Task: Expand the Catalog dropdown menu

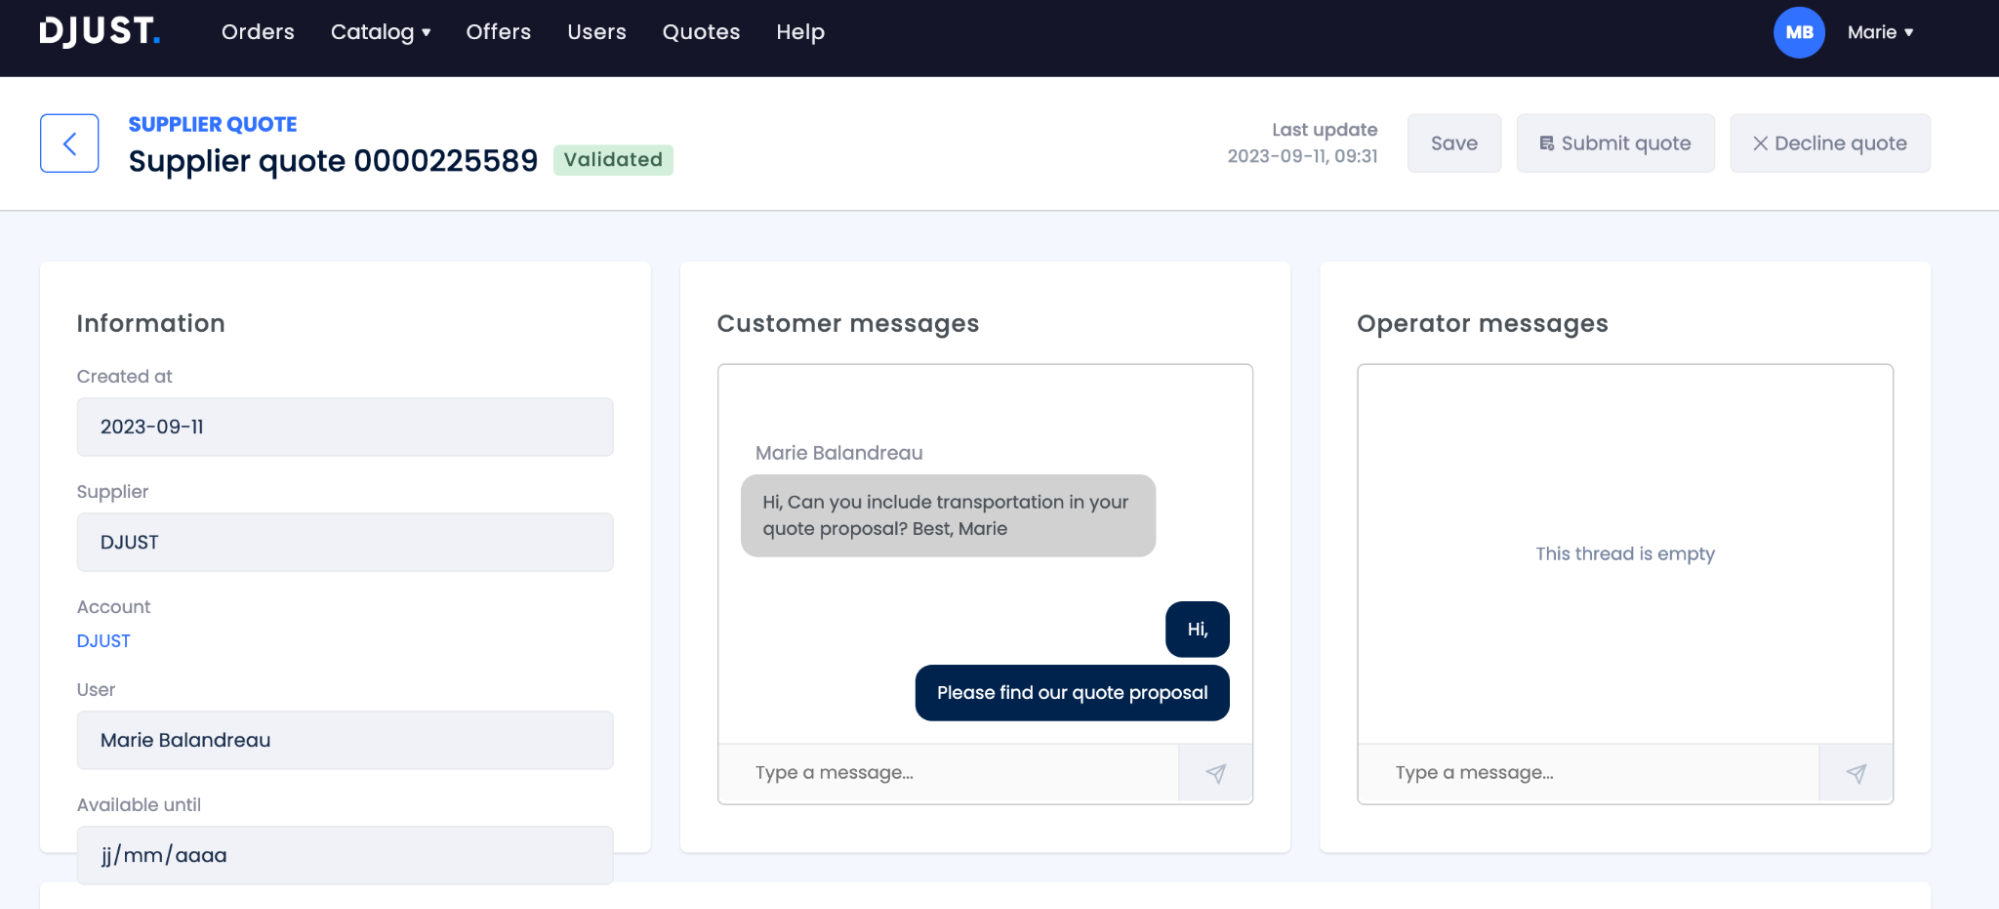Action: pos(380,32)
